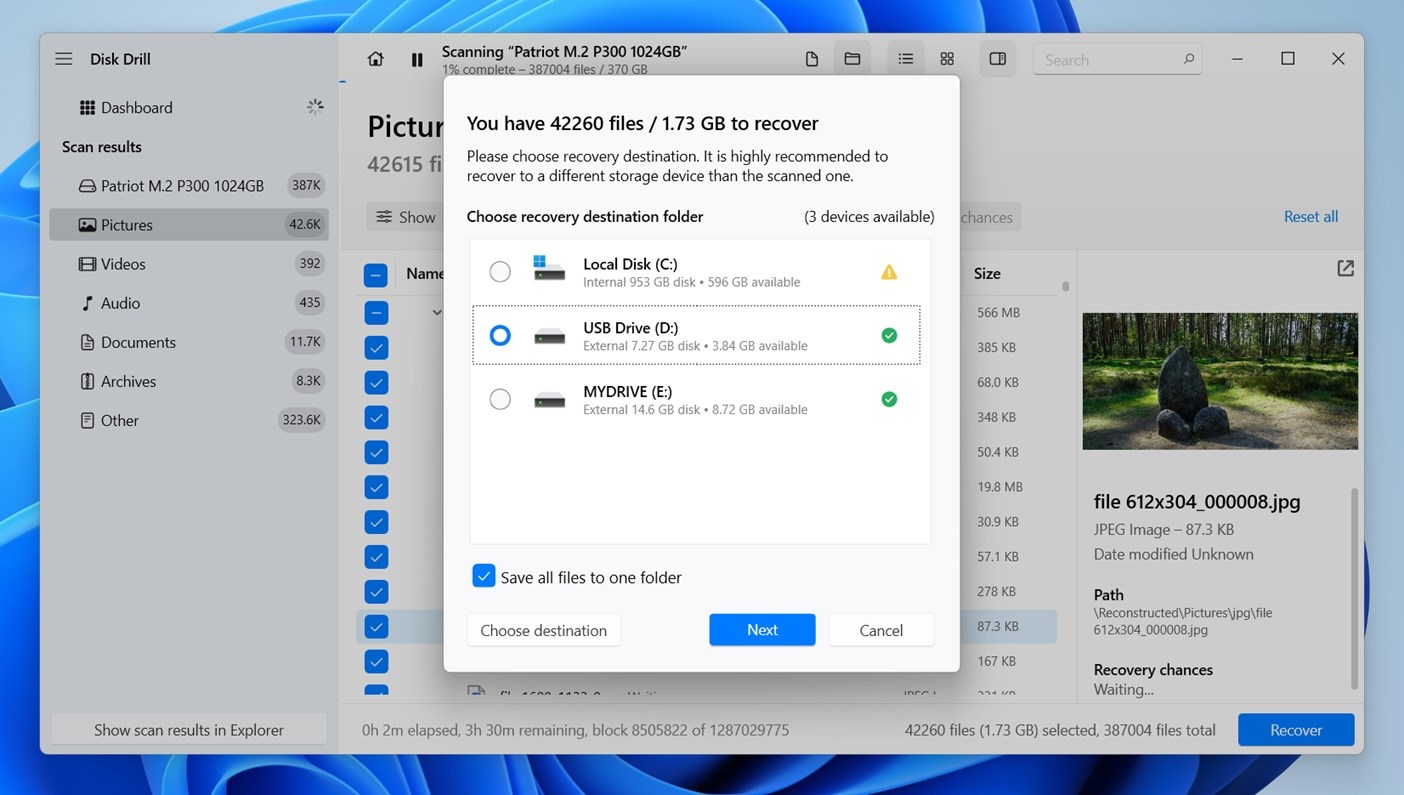Toggle Save all files to one folder
Screen dimensions: 1404x795
(x=483, y=576)
